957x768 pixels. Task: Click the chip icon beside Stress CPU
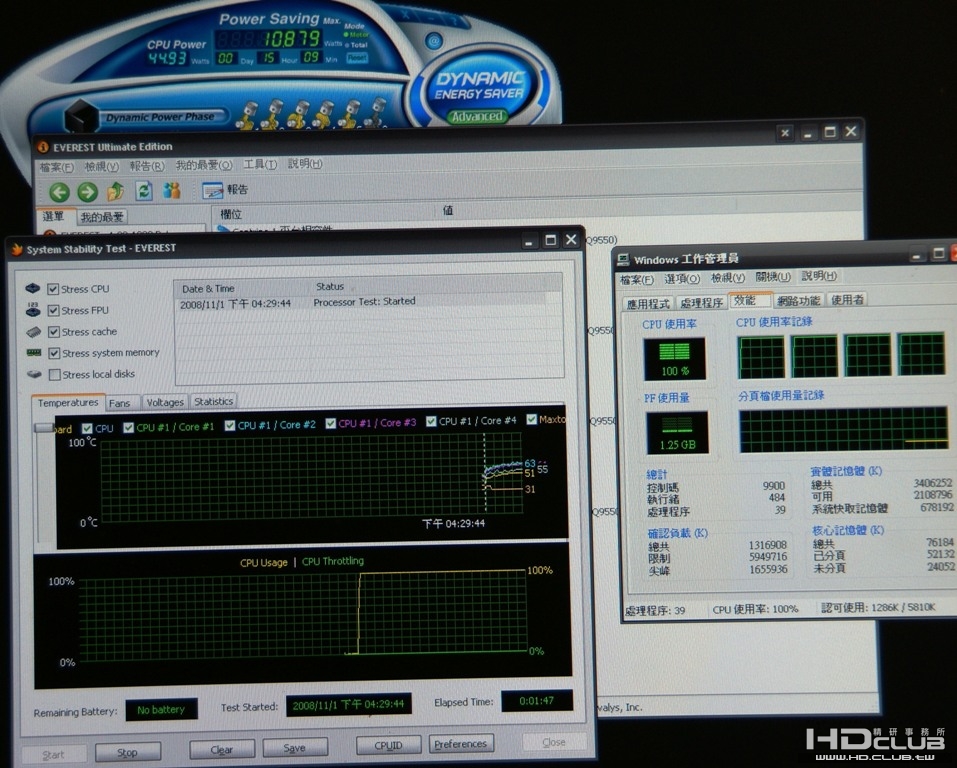coord(33,288)
